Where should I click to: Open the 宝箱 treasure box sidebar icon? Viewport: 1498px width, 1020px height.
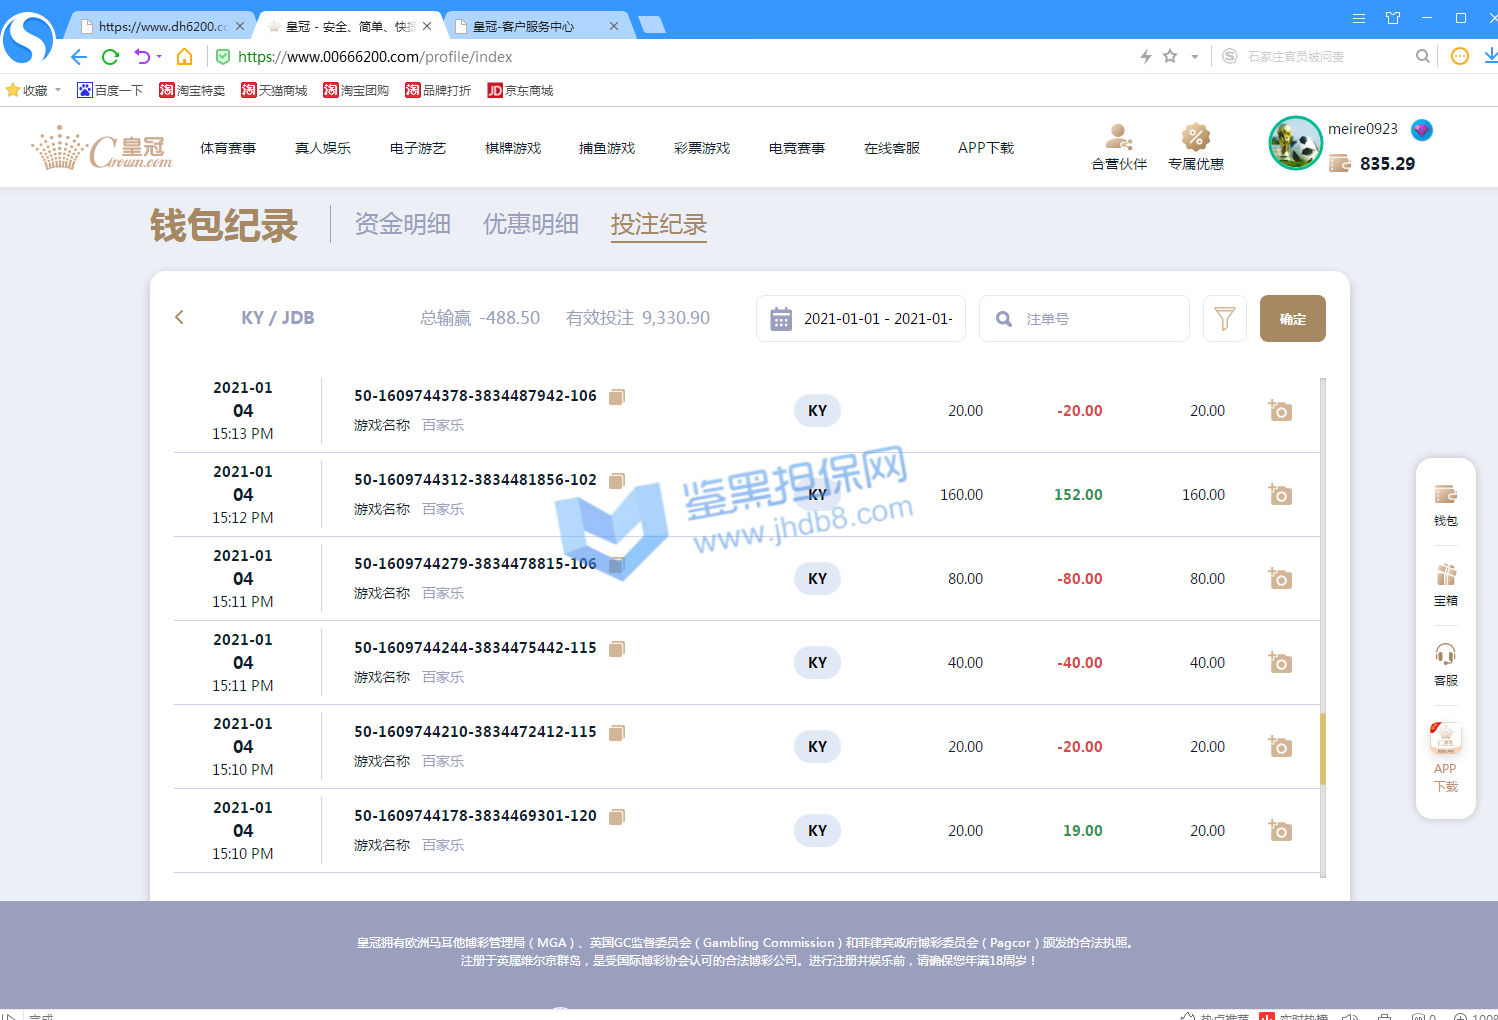tap(1445, 585)
